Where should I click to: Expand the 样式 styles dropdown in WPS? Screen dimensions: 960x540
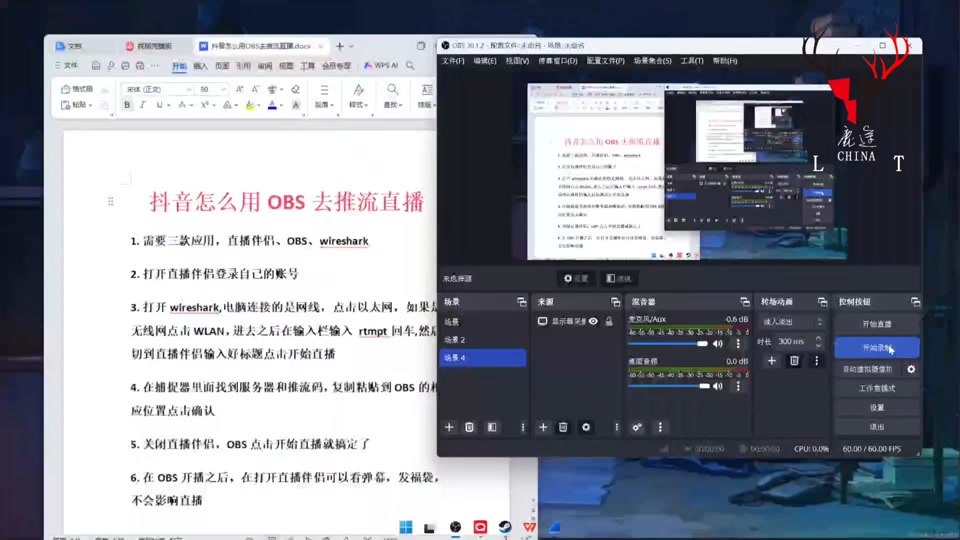pyautogui.click(x=358, y=105)
